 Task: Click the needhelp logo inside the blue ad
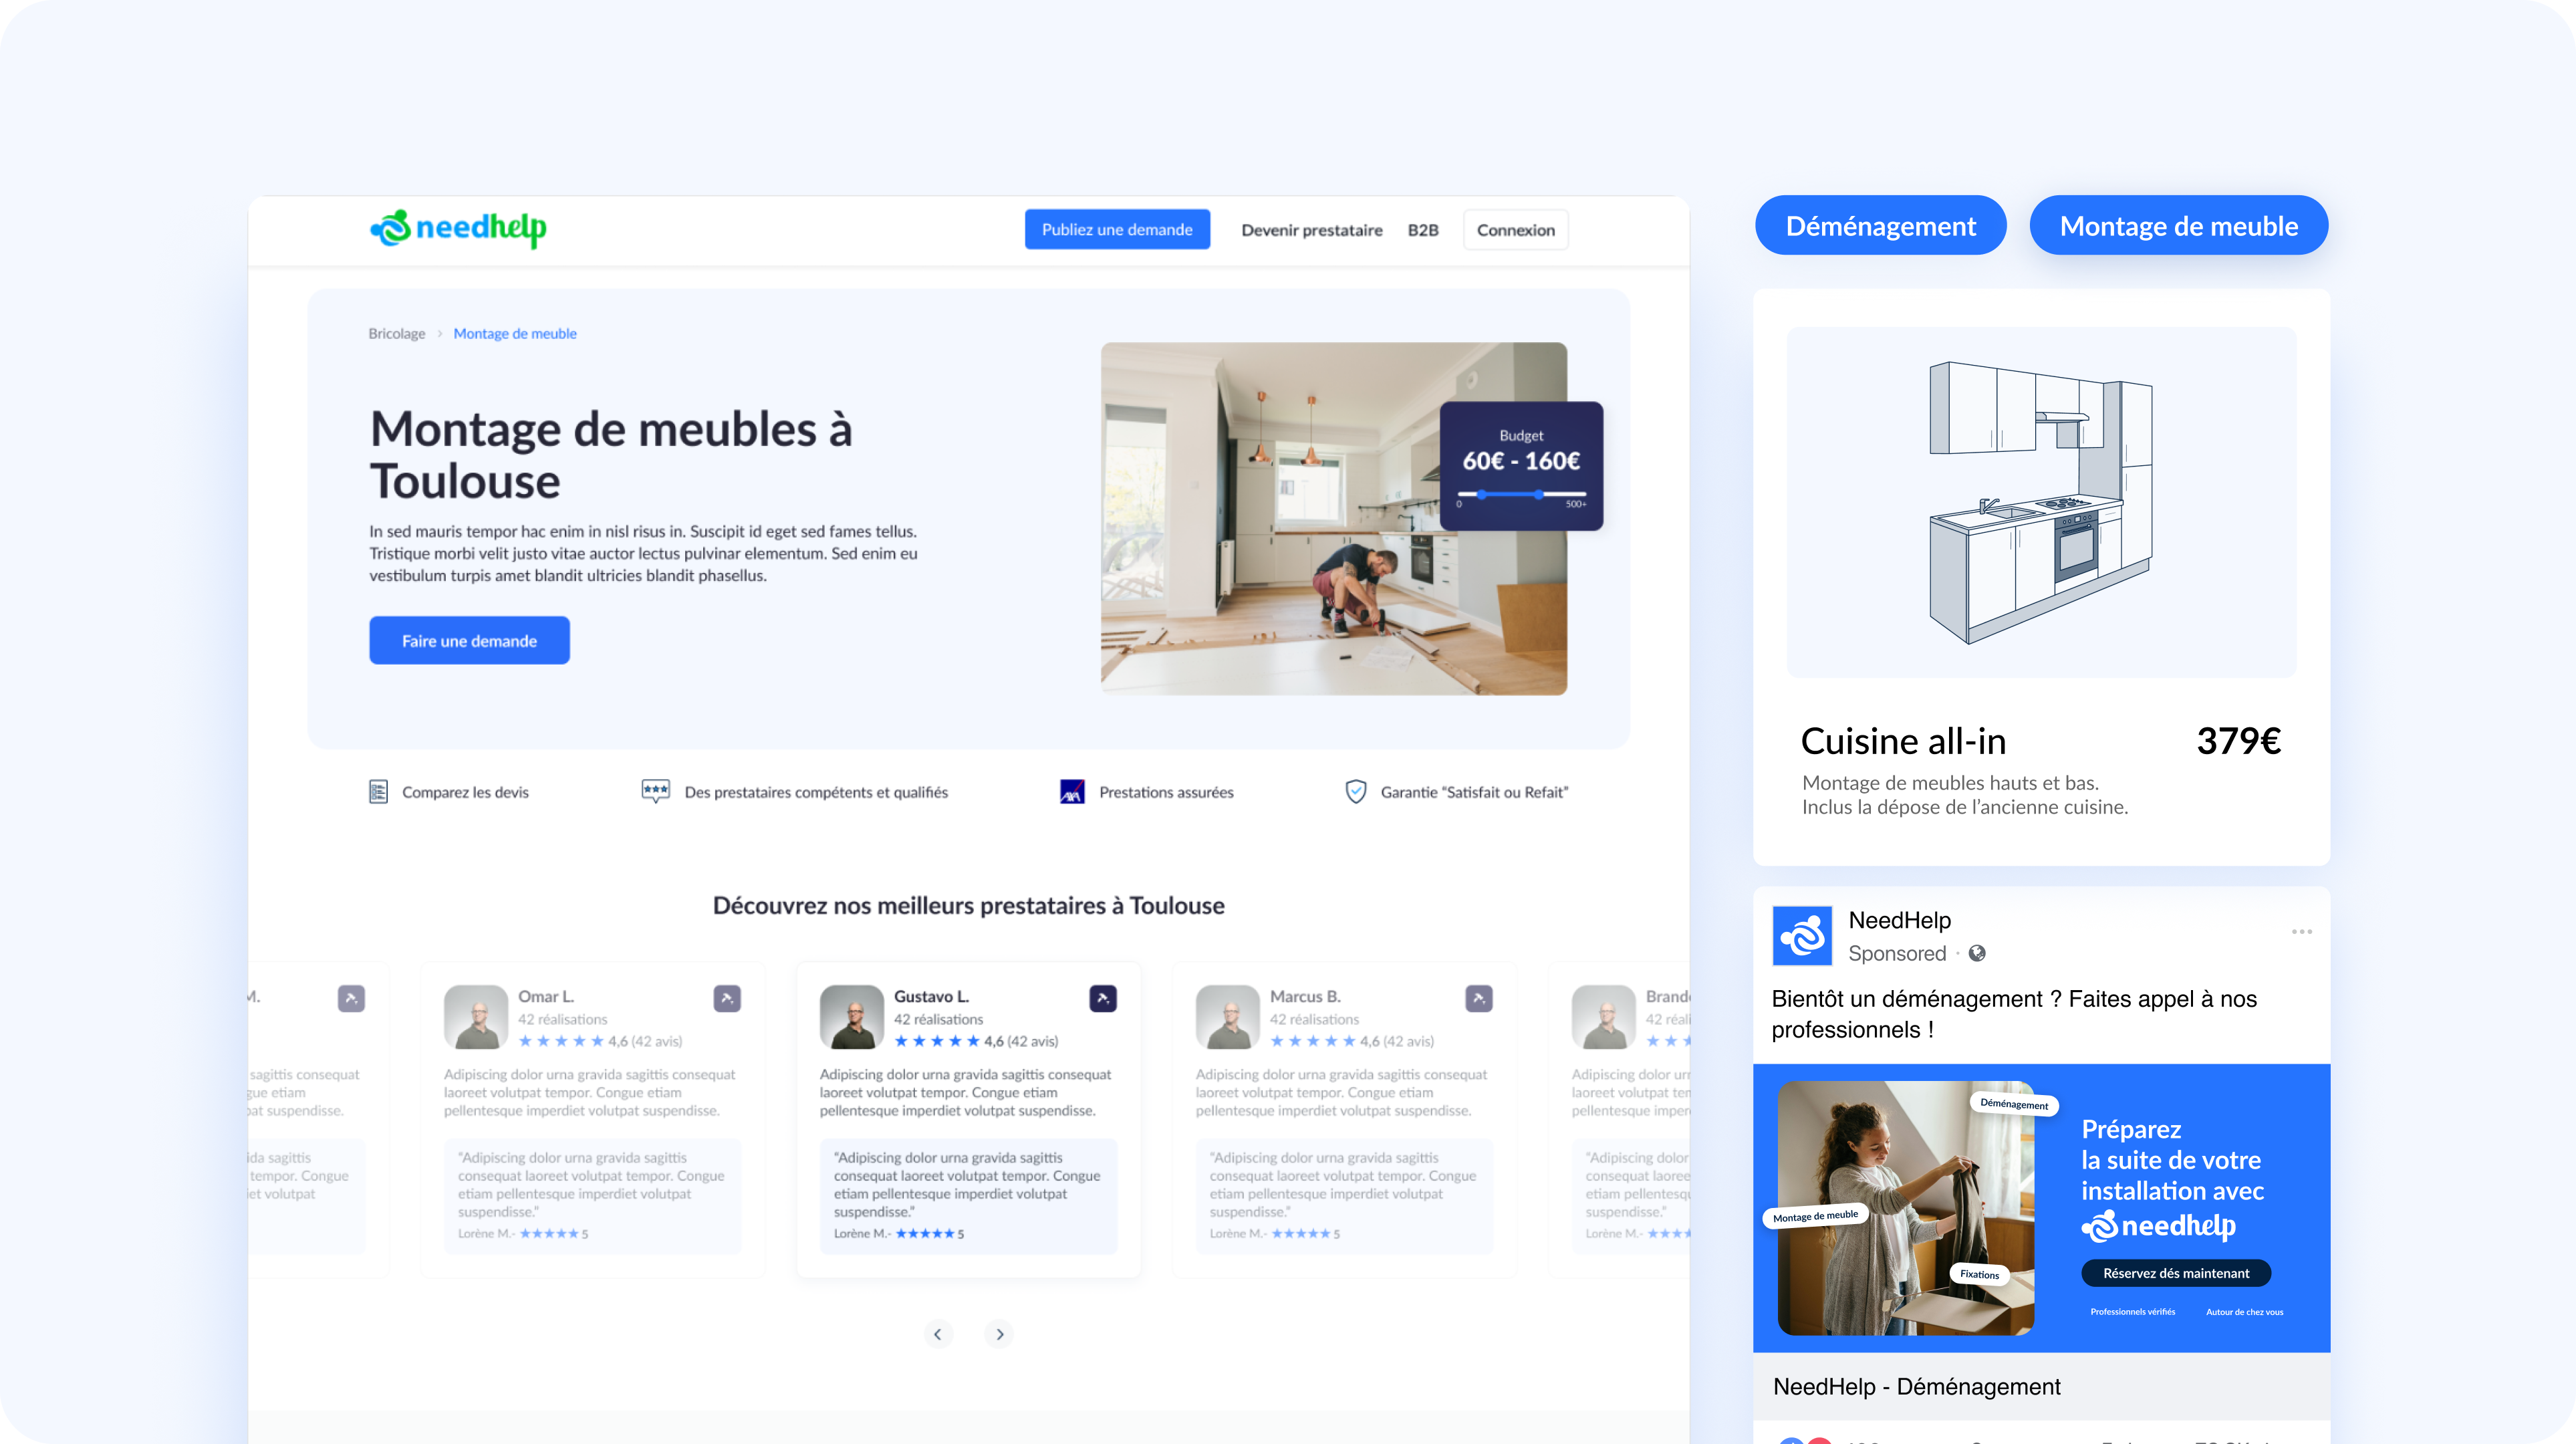pos(2158,1226)
